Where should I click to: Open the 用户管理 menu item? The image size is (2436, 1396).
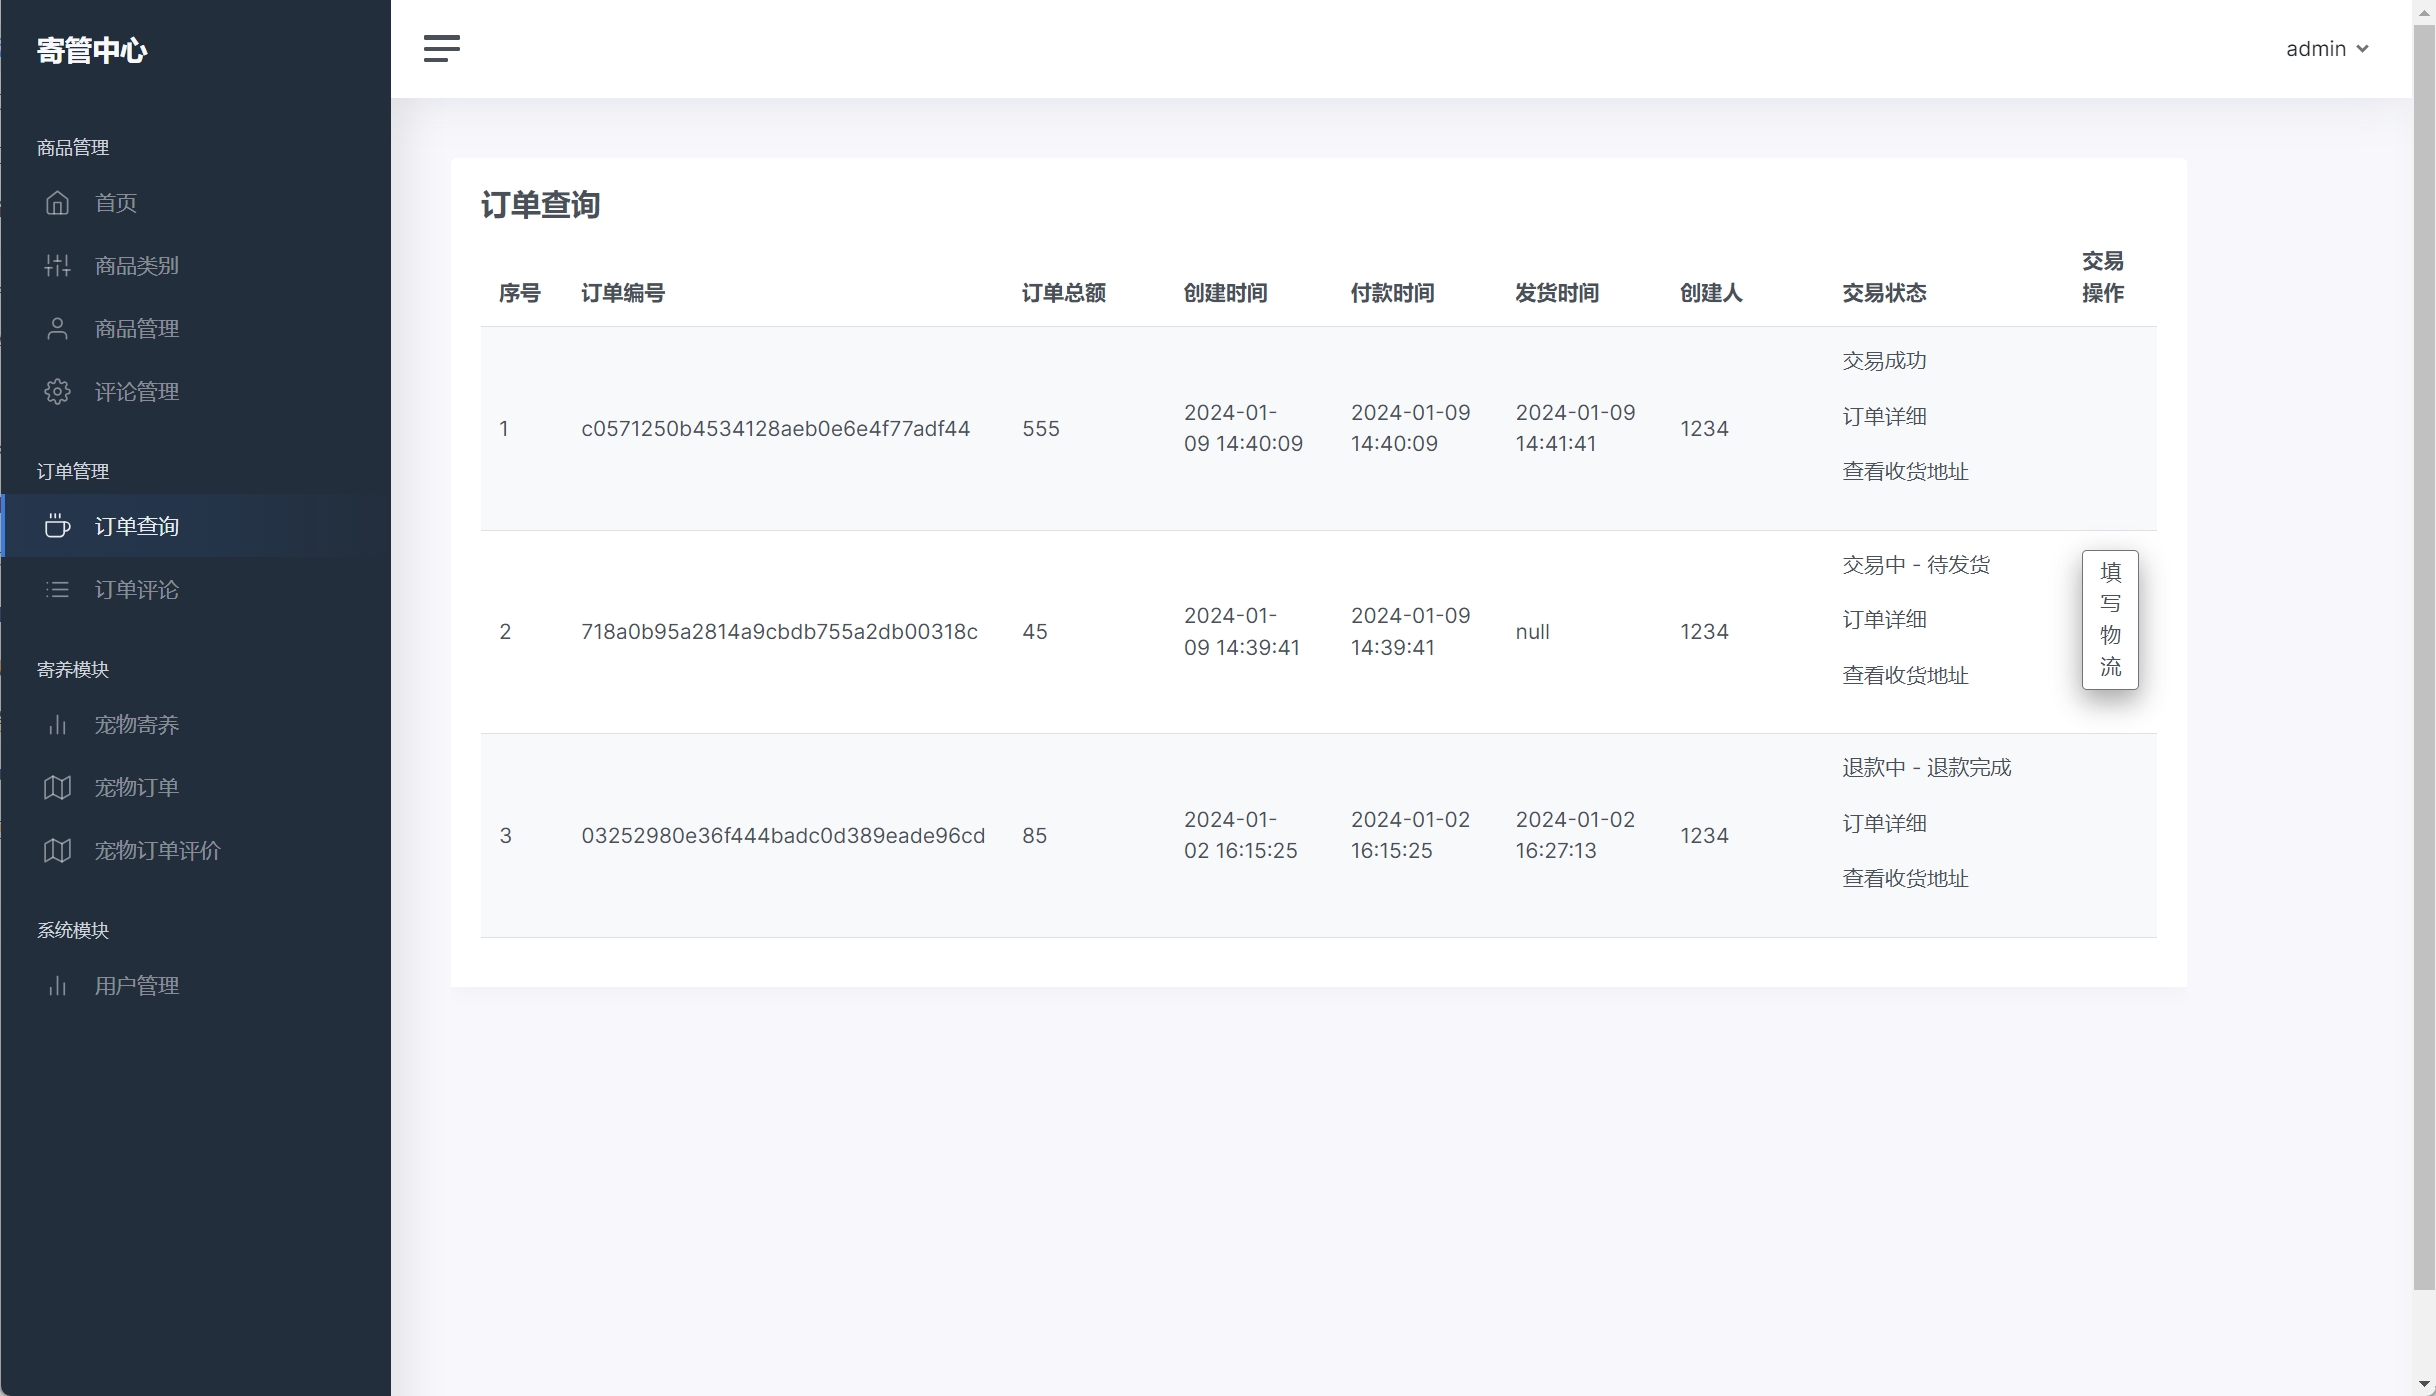pos(136,986)
